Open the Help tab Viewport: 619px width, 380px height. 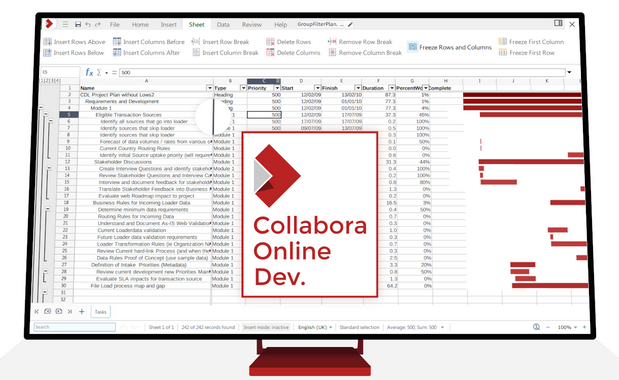[281, 24]
